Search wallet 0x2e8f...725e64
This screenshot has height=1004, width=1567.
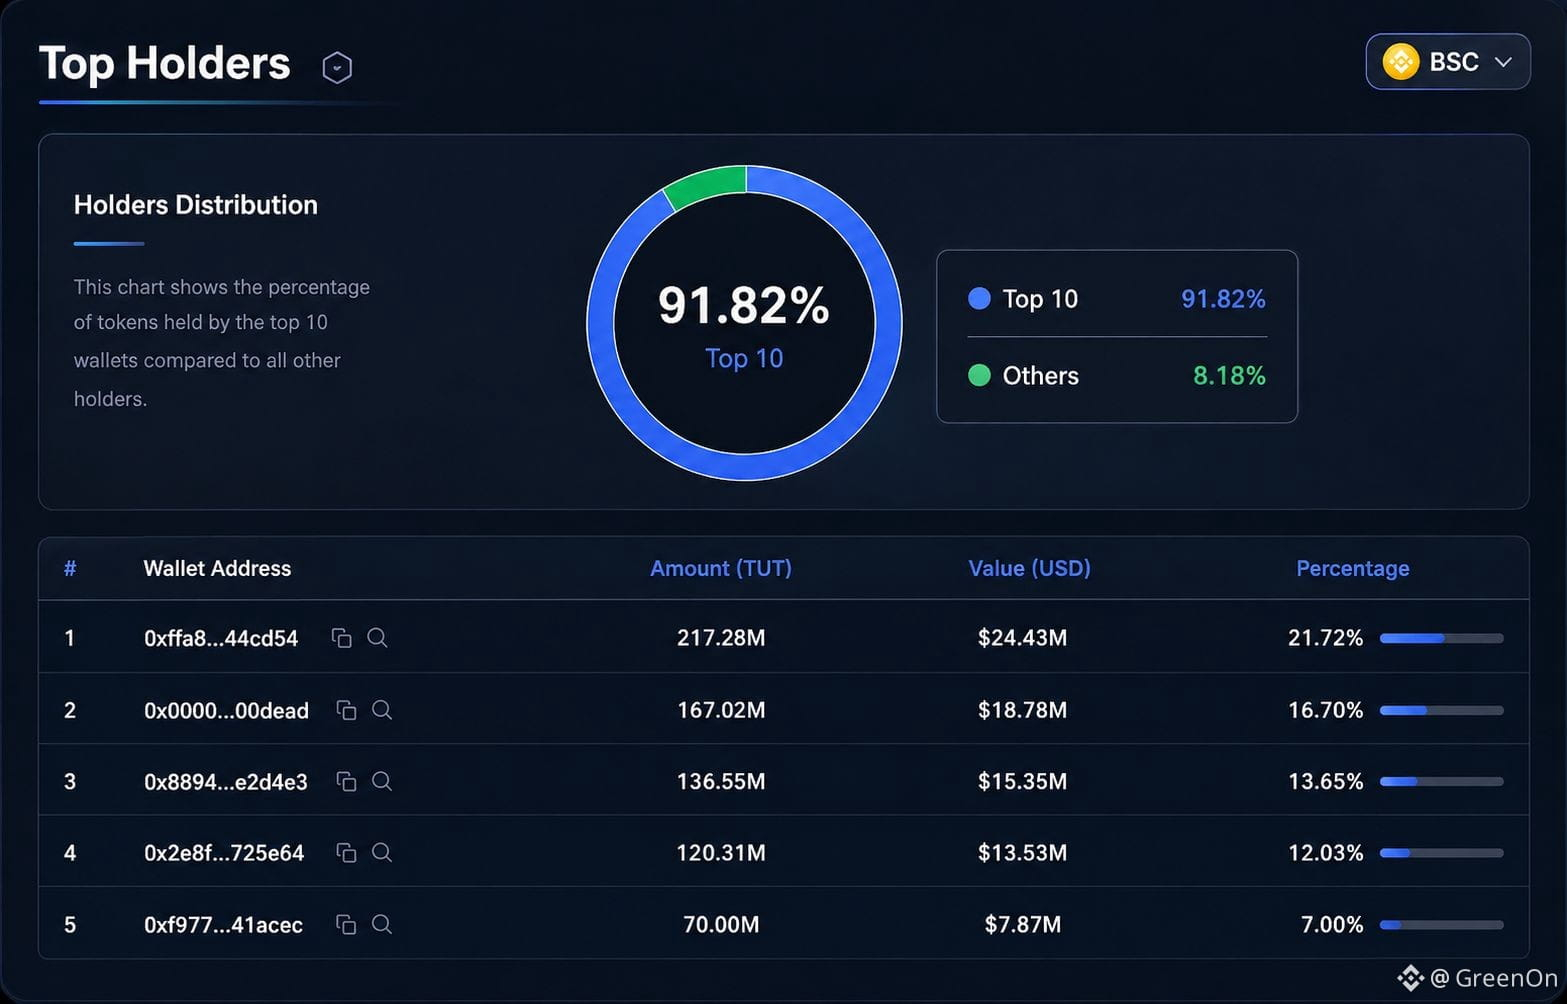pyautogui.click(x=382, y=852)
